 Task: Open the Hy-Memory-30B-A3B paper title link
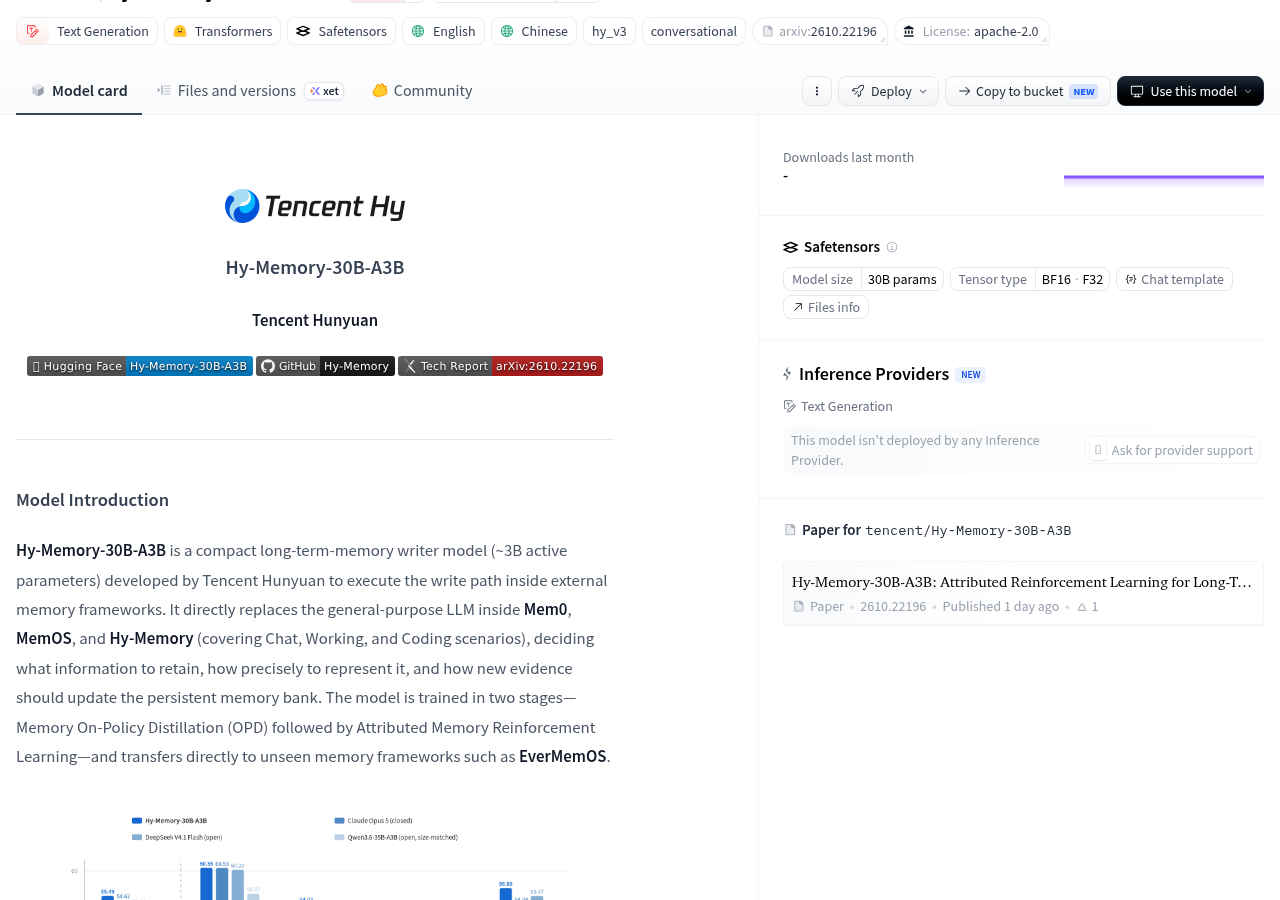1022,582
